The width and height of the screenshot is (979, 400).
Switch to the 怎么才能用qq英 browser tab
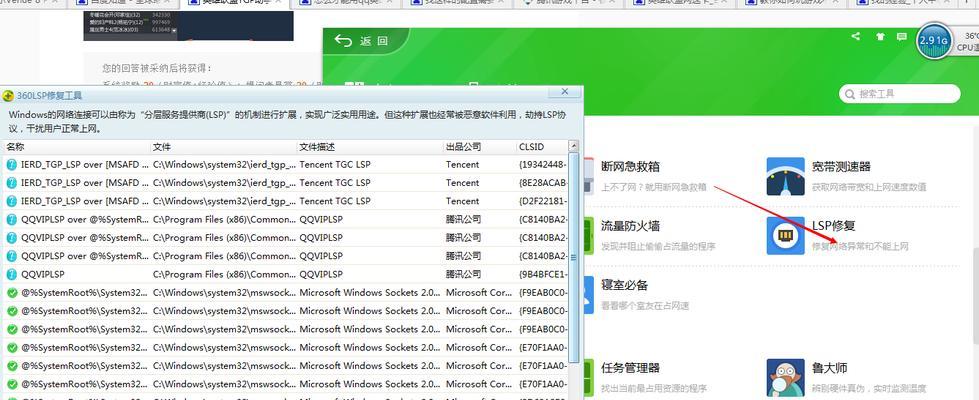coord(346,2)
